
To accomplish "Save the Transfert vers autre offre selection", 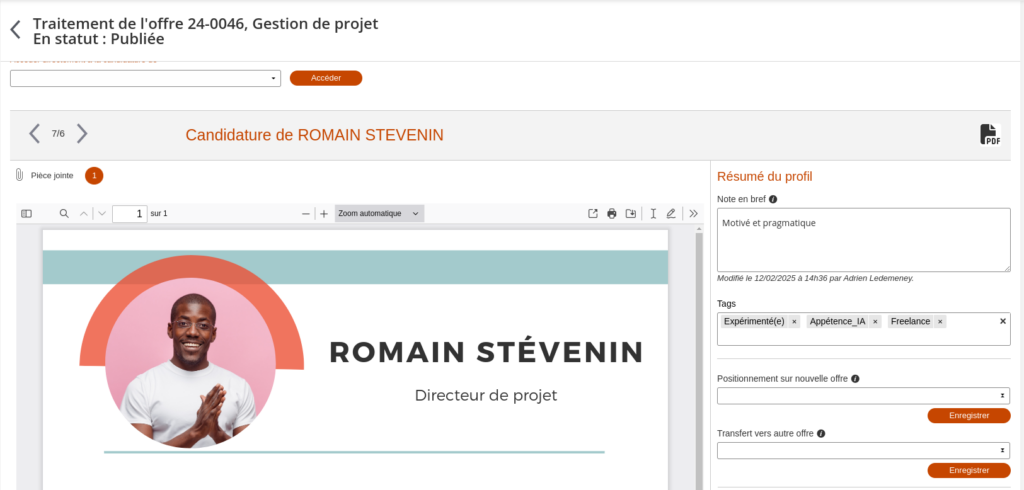I will [968, 470].
